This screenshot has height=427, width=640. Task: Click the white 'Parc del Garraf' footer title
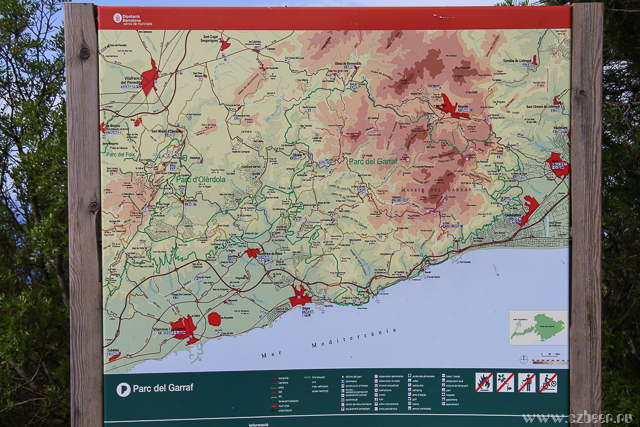(163, 388)
